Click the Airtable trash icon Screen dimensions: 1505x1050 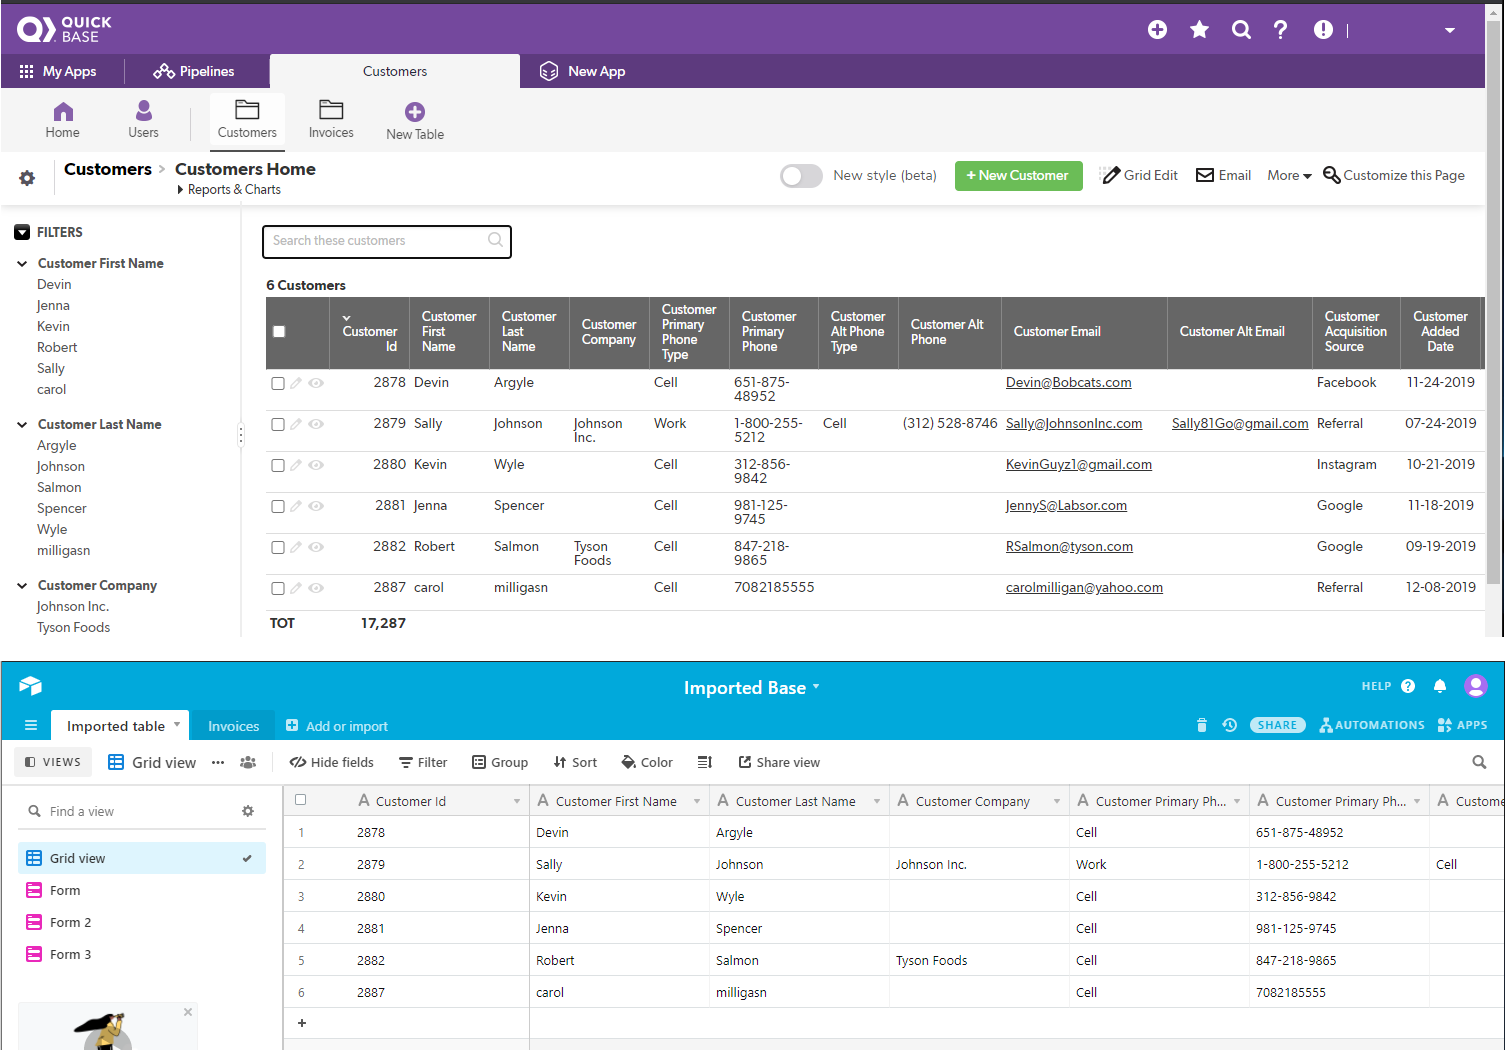pyautogui.click(x=1202, y=725)
